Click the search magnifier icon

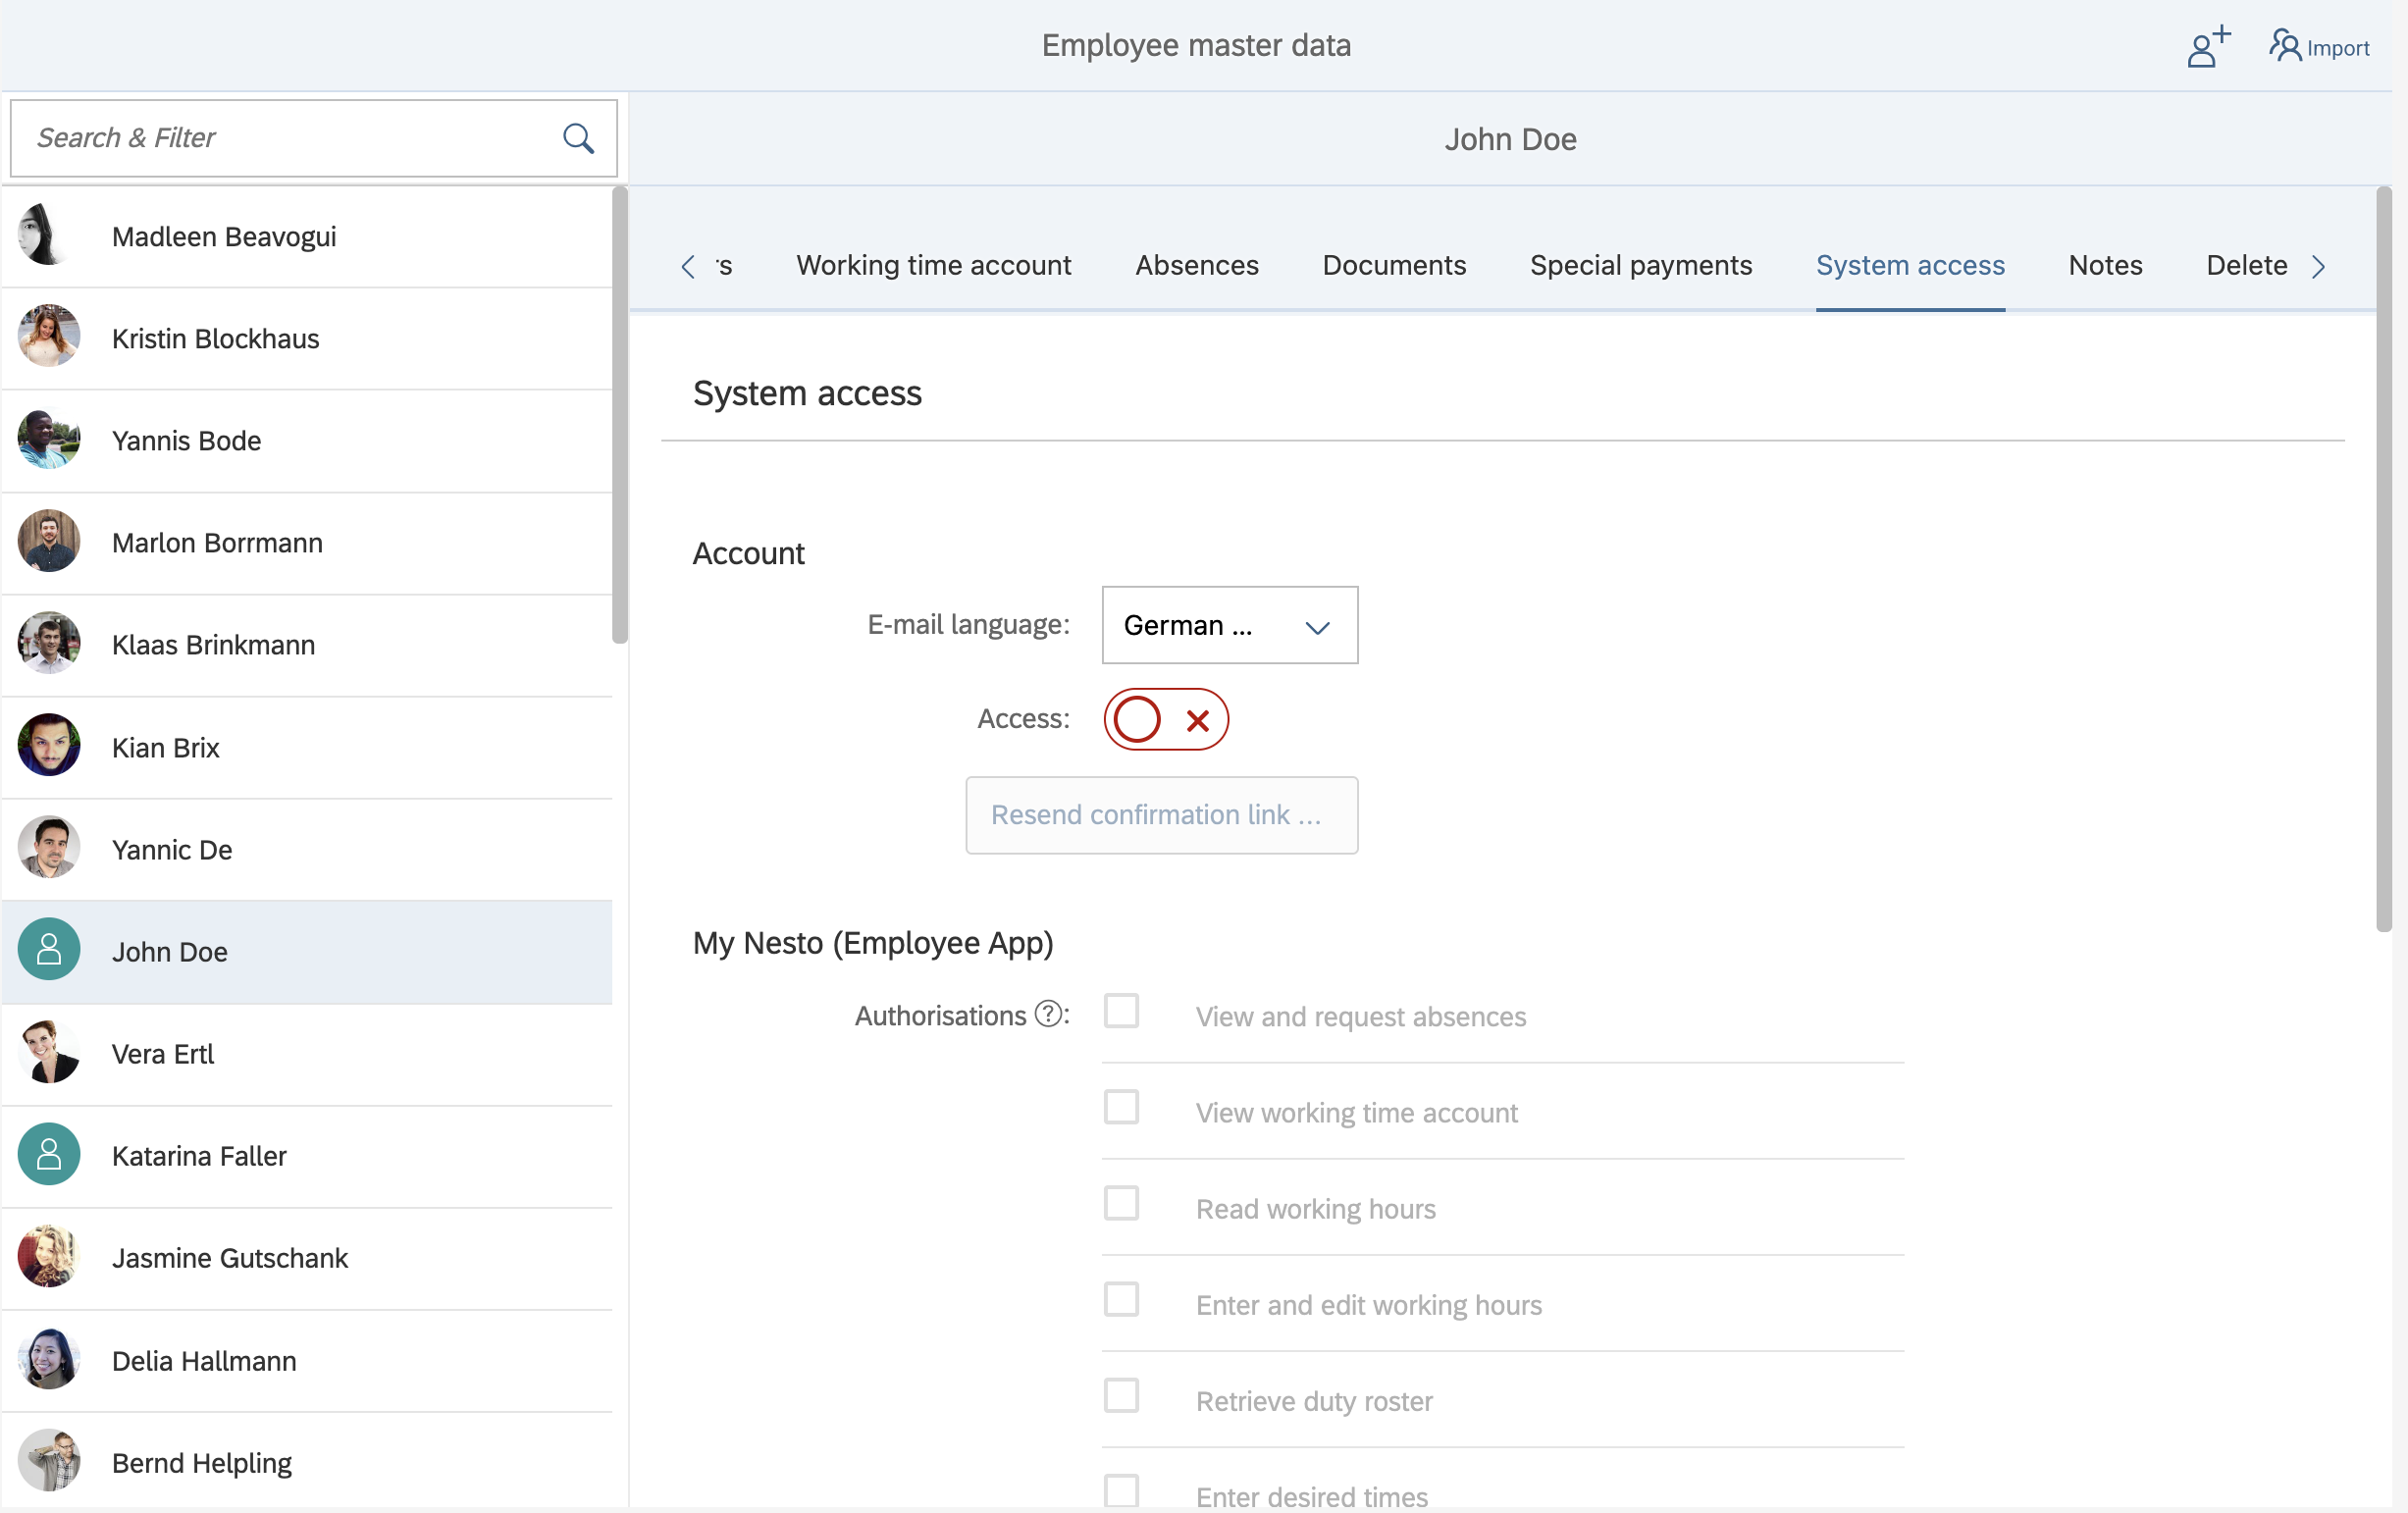[578, 138]
